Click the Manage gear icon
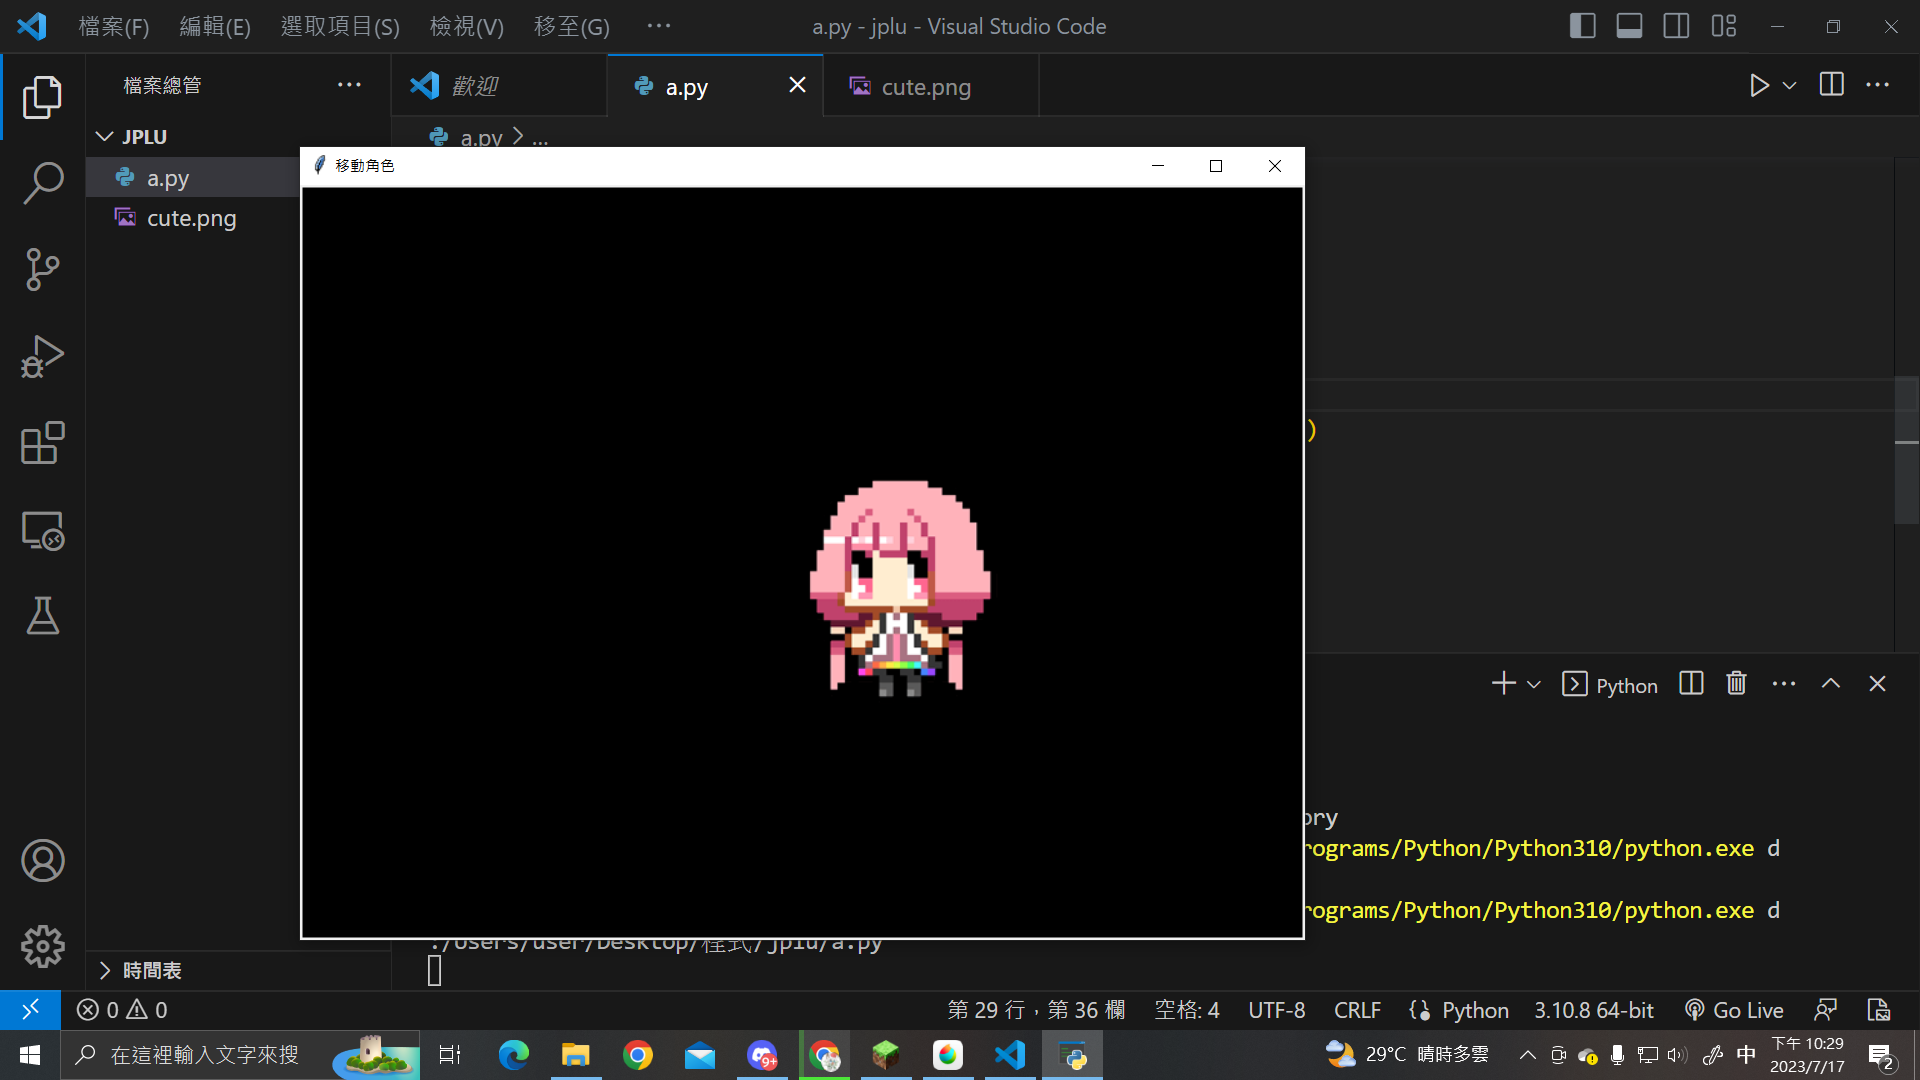This screenshot has height=1080, width=1920. [42, 946]
